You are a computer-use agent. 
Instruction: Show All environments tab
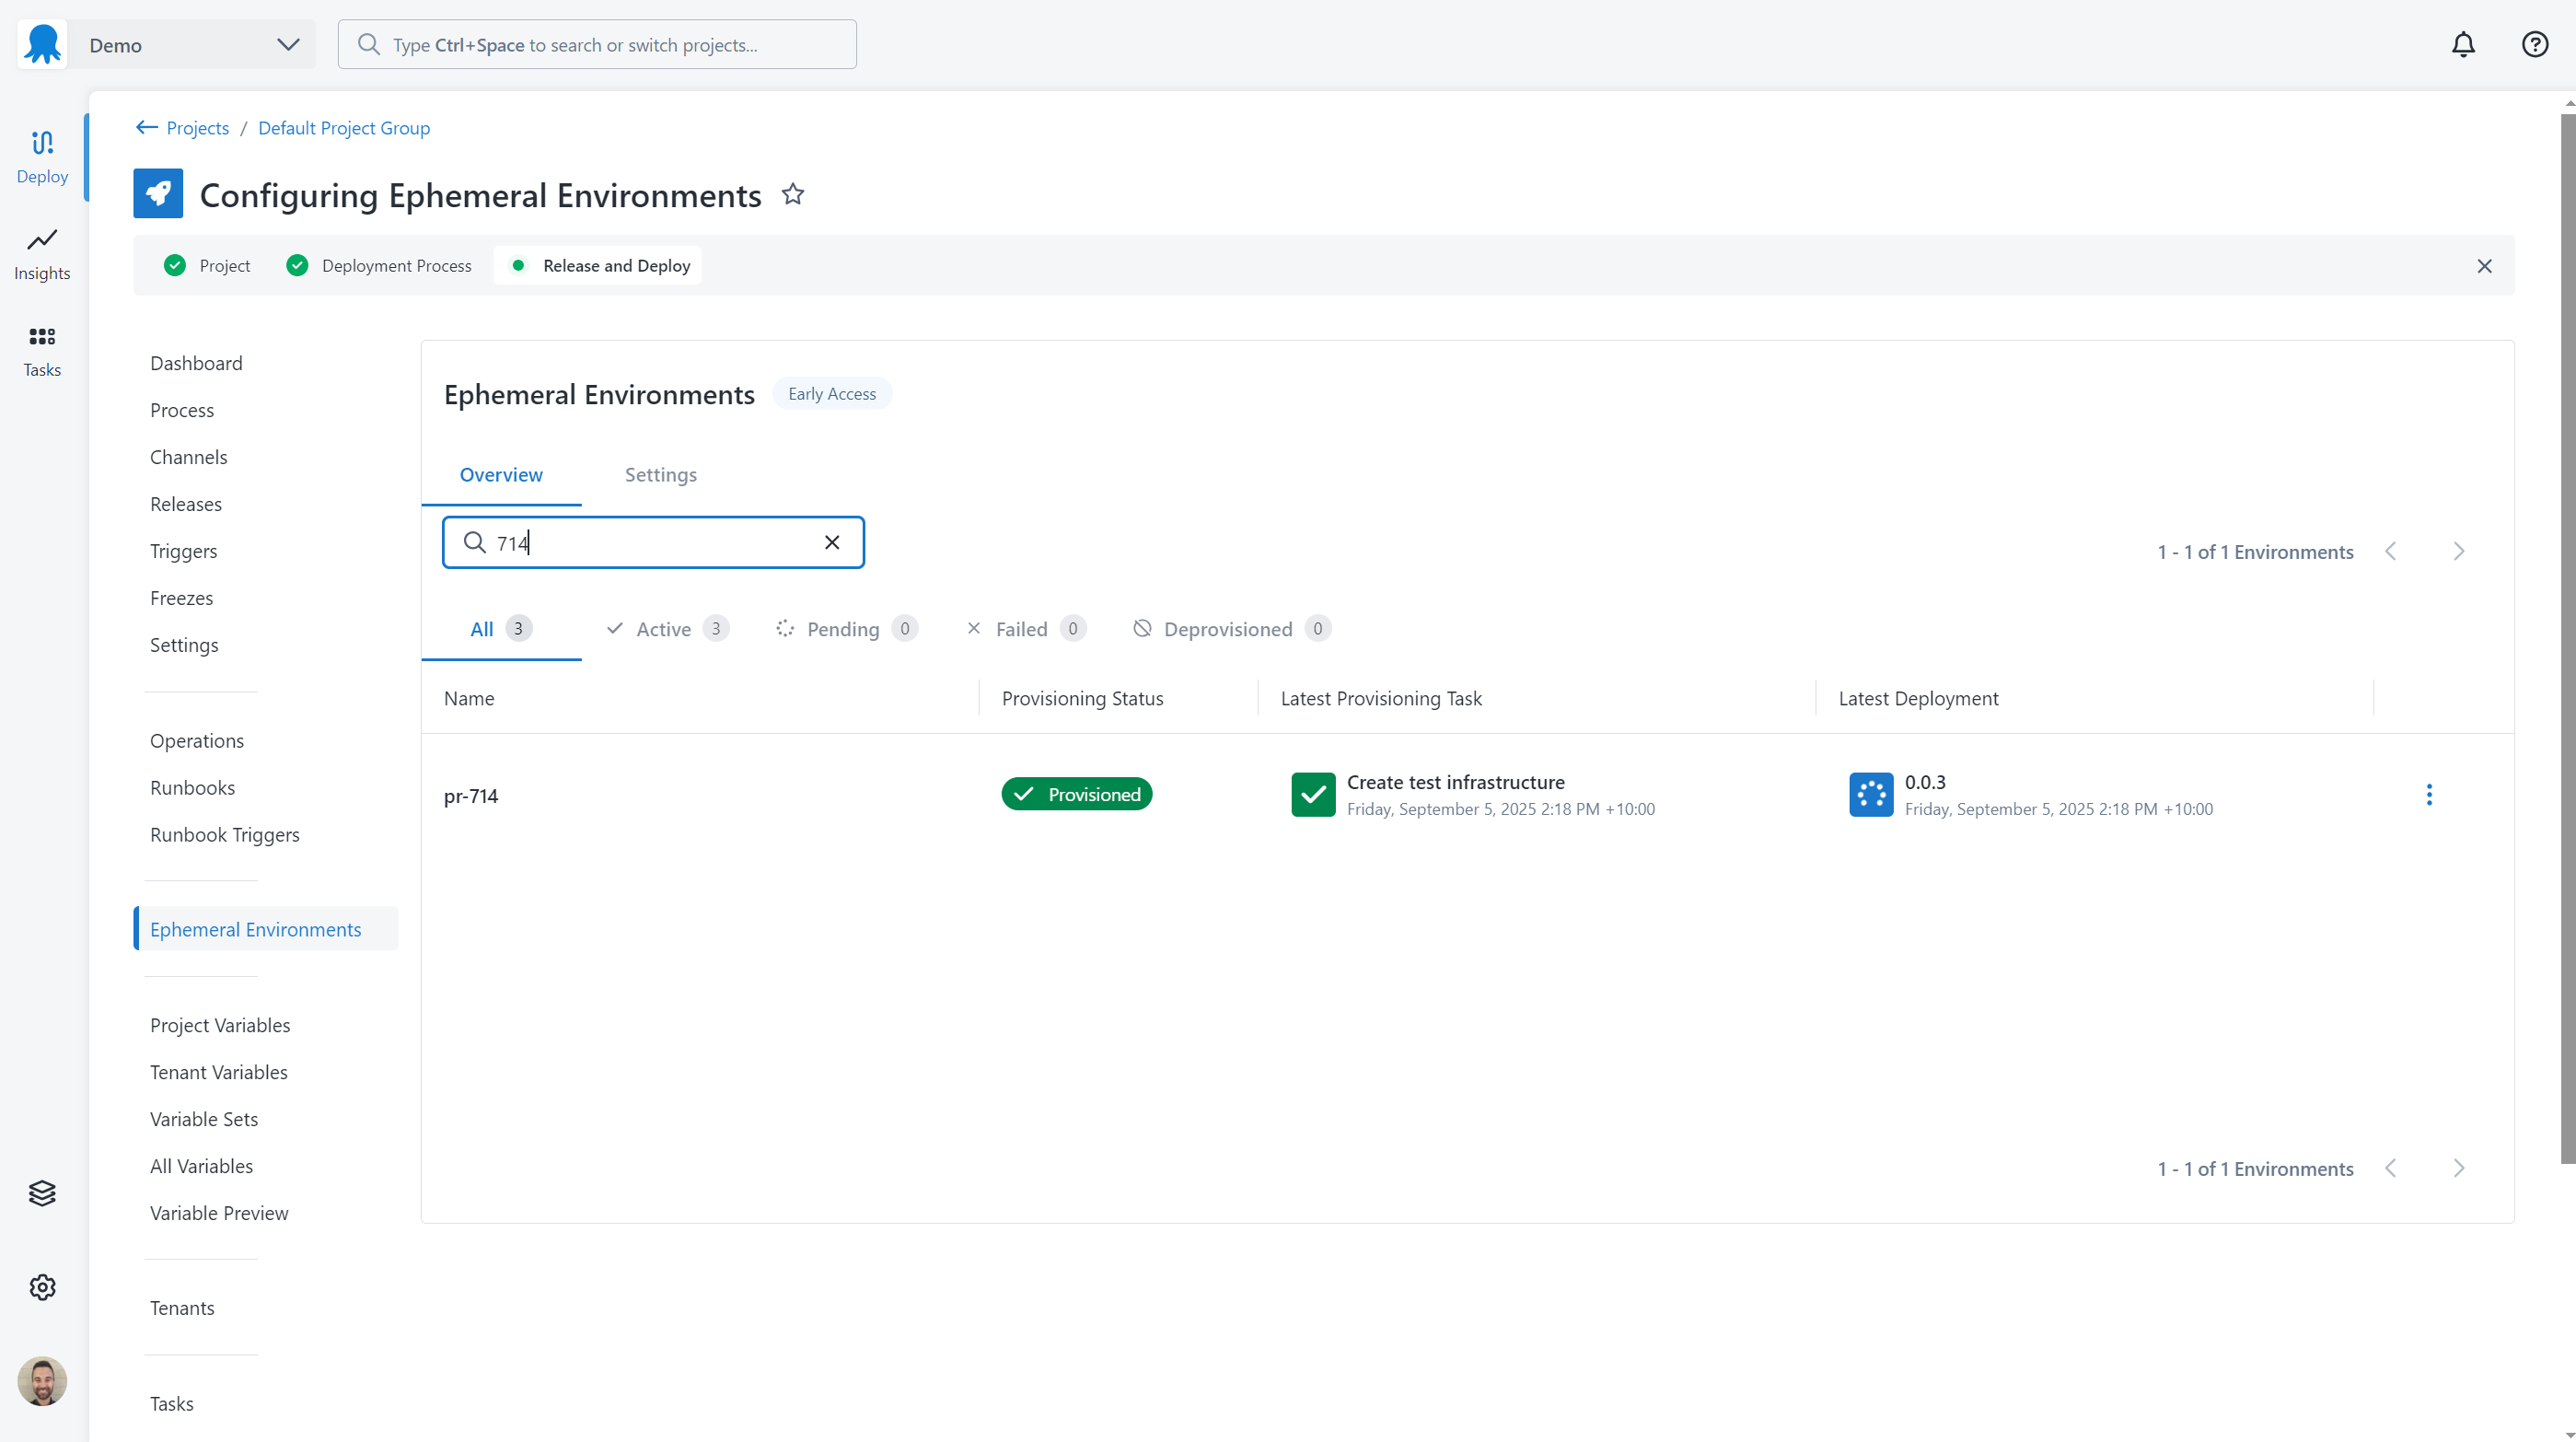(501, 629)
